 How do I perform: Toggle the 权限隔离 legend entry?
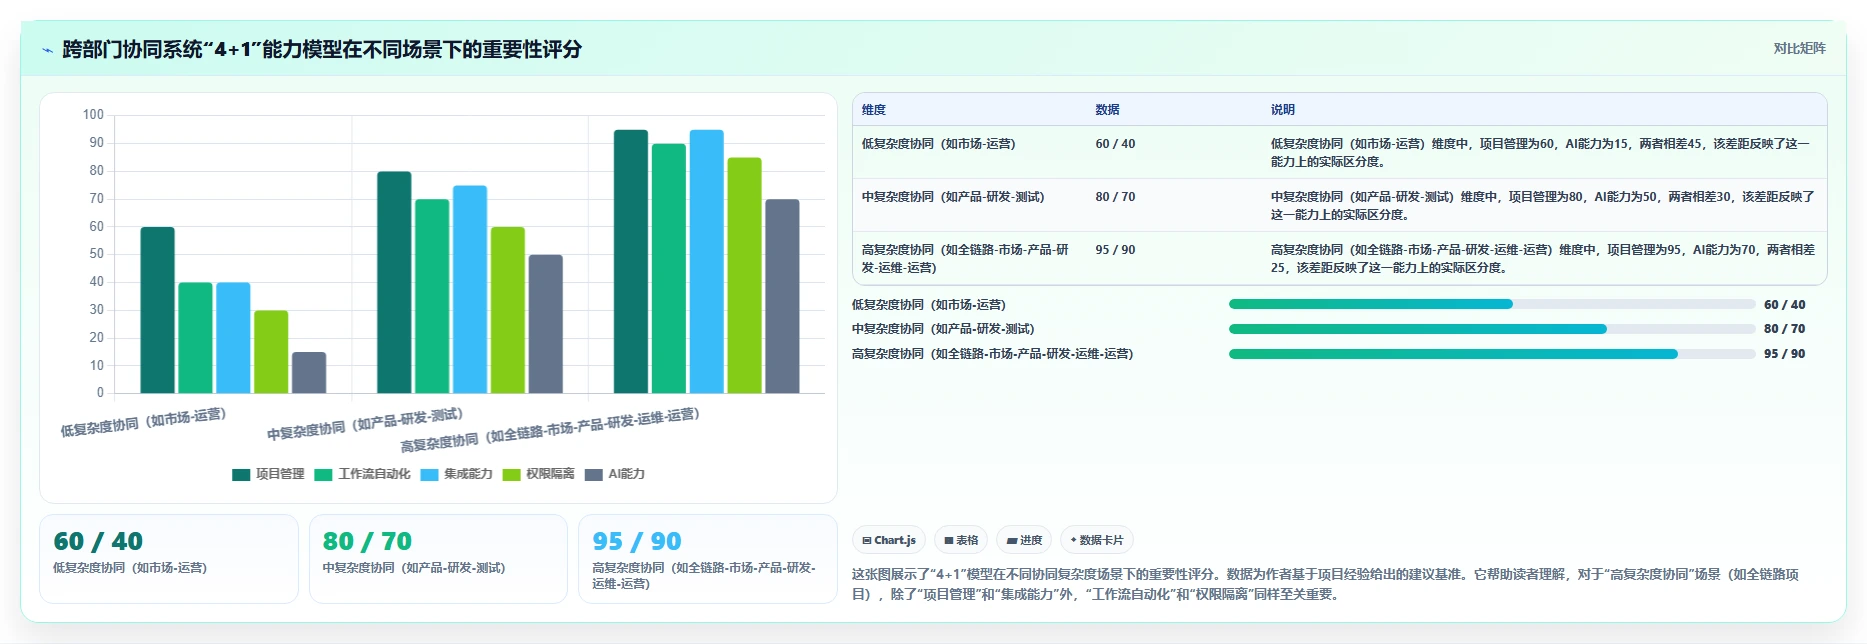pos(538,474)
